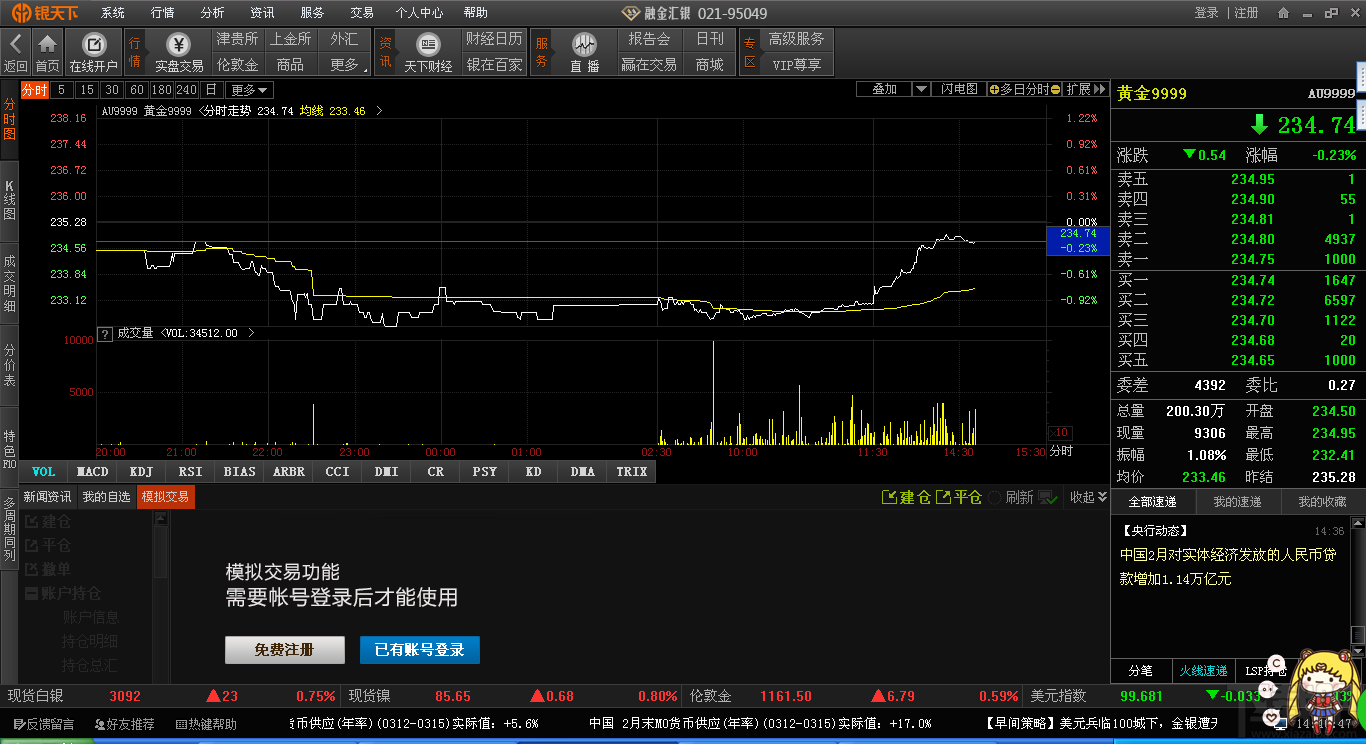The height and width of the screenshot is (744, 1366).
Task: Open the dropdown arrow next to 叠加
Action: pos(922,89)
